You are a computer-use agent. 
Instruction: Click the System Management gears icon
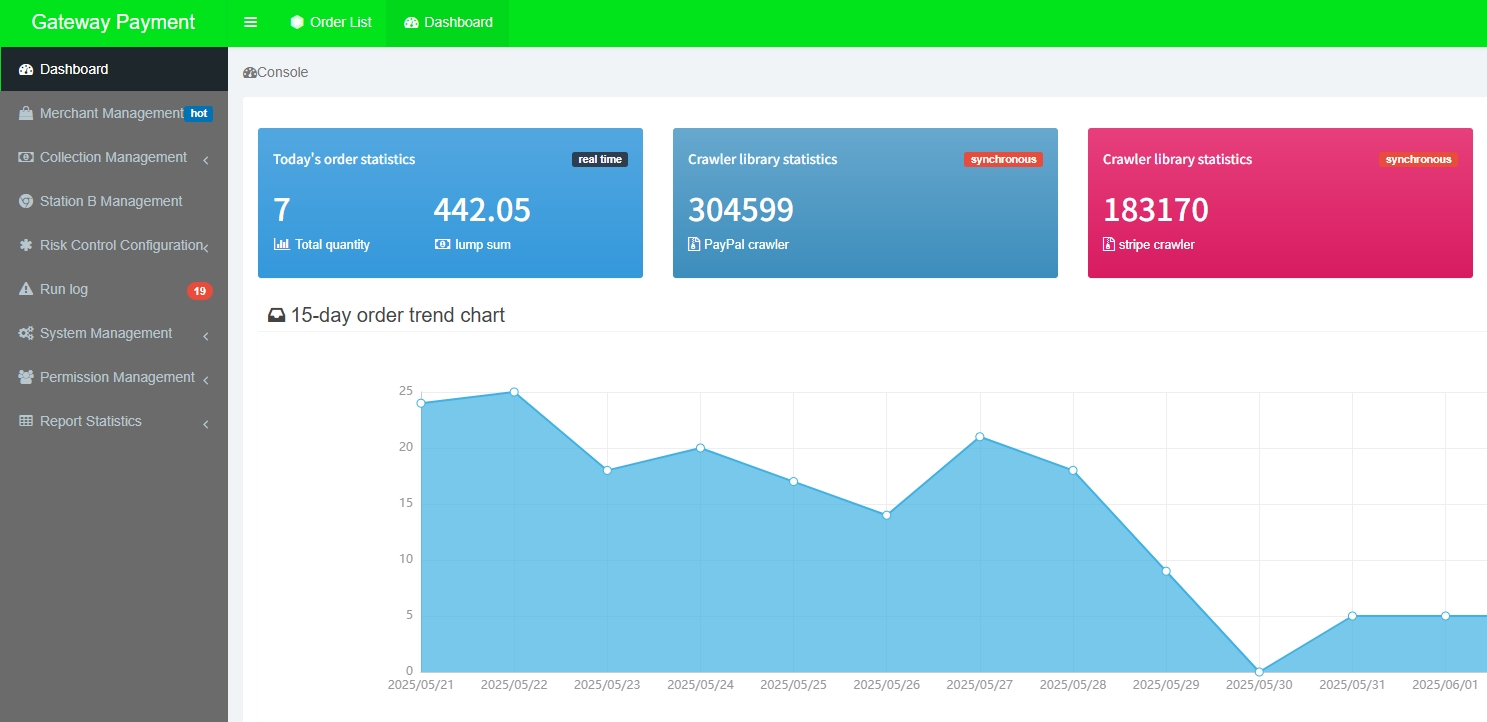(x=26, y=333)
